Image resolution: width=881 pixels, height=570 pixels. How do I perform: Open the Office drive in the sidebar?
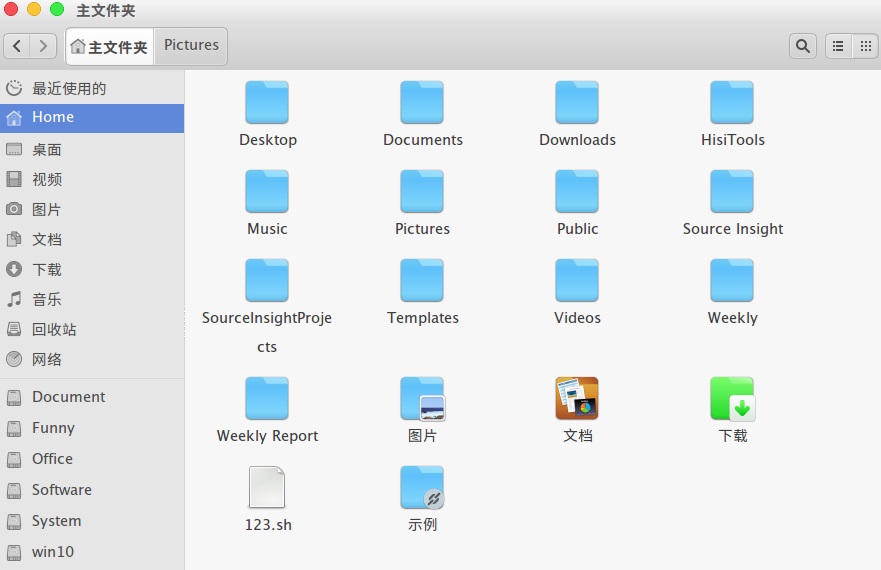click(x=92, y=459)
